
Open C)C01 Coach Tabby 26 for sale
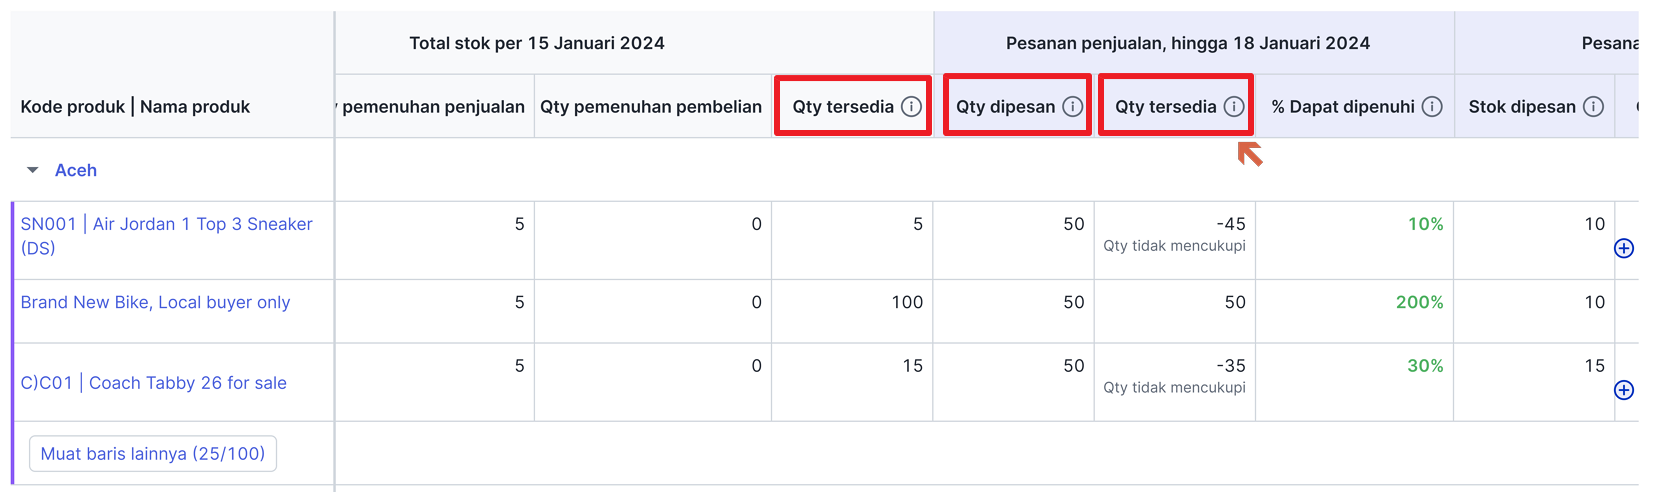click(153, 383)
